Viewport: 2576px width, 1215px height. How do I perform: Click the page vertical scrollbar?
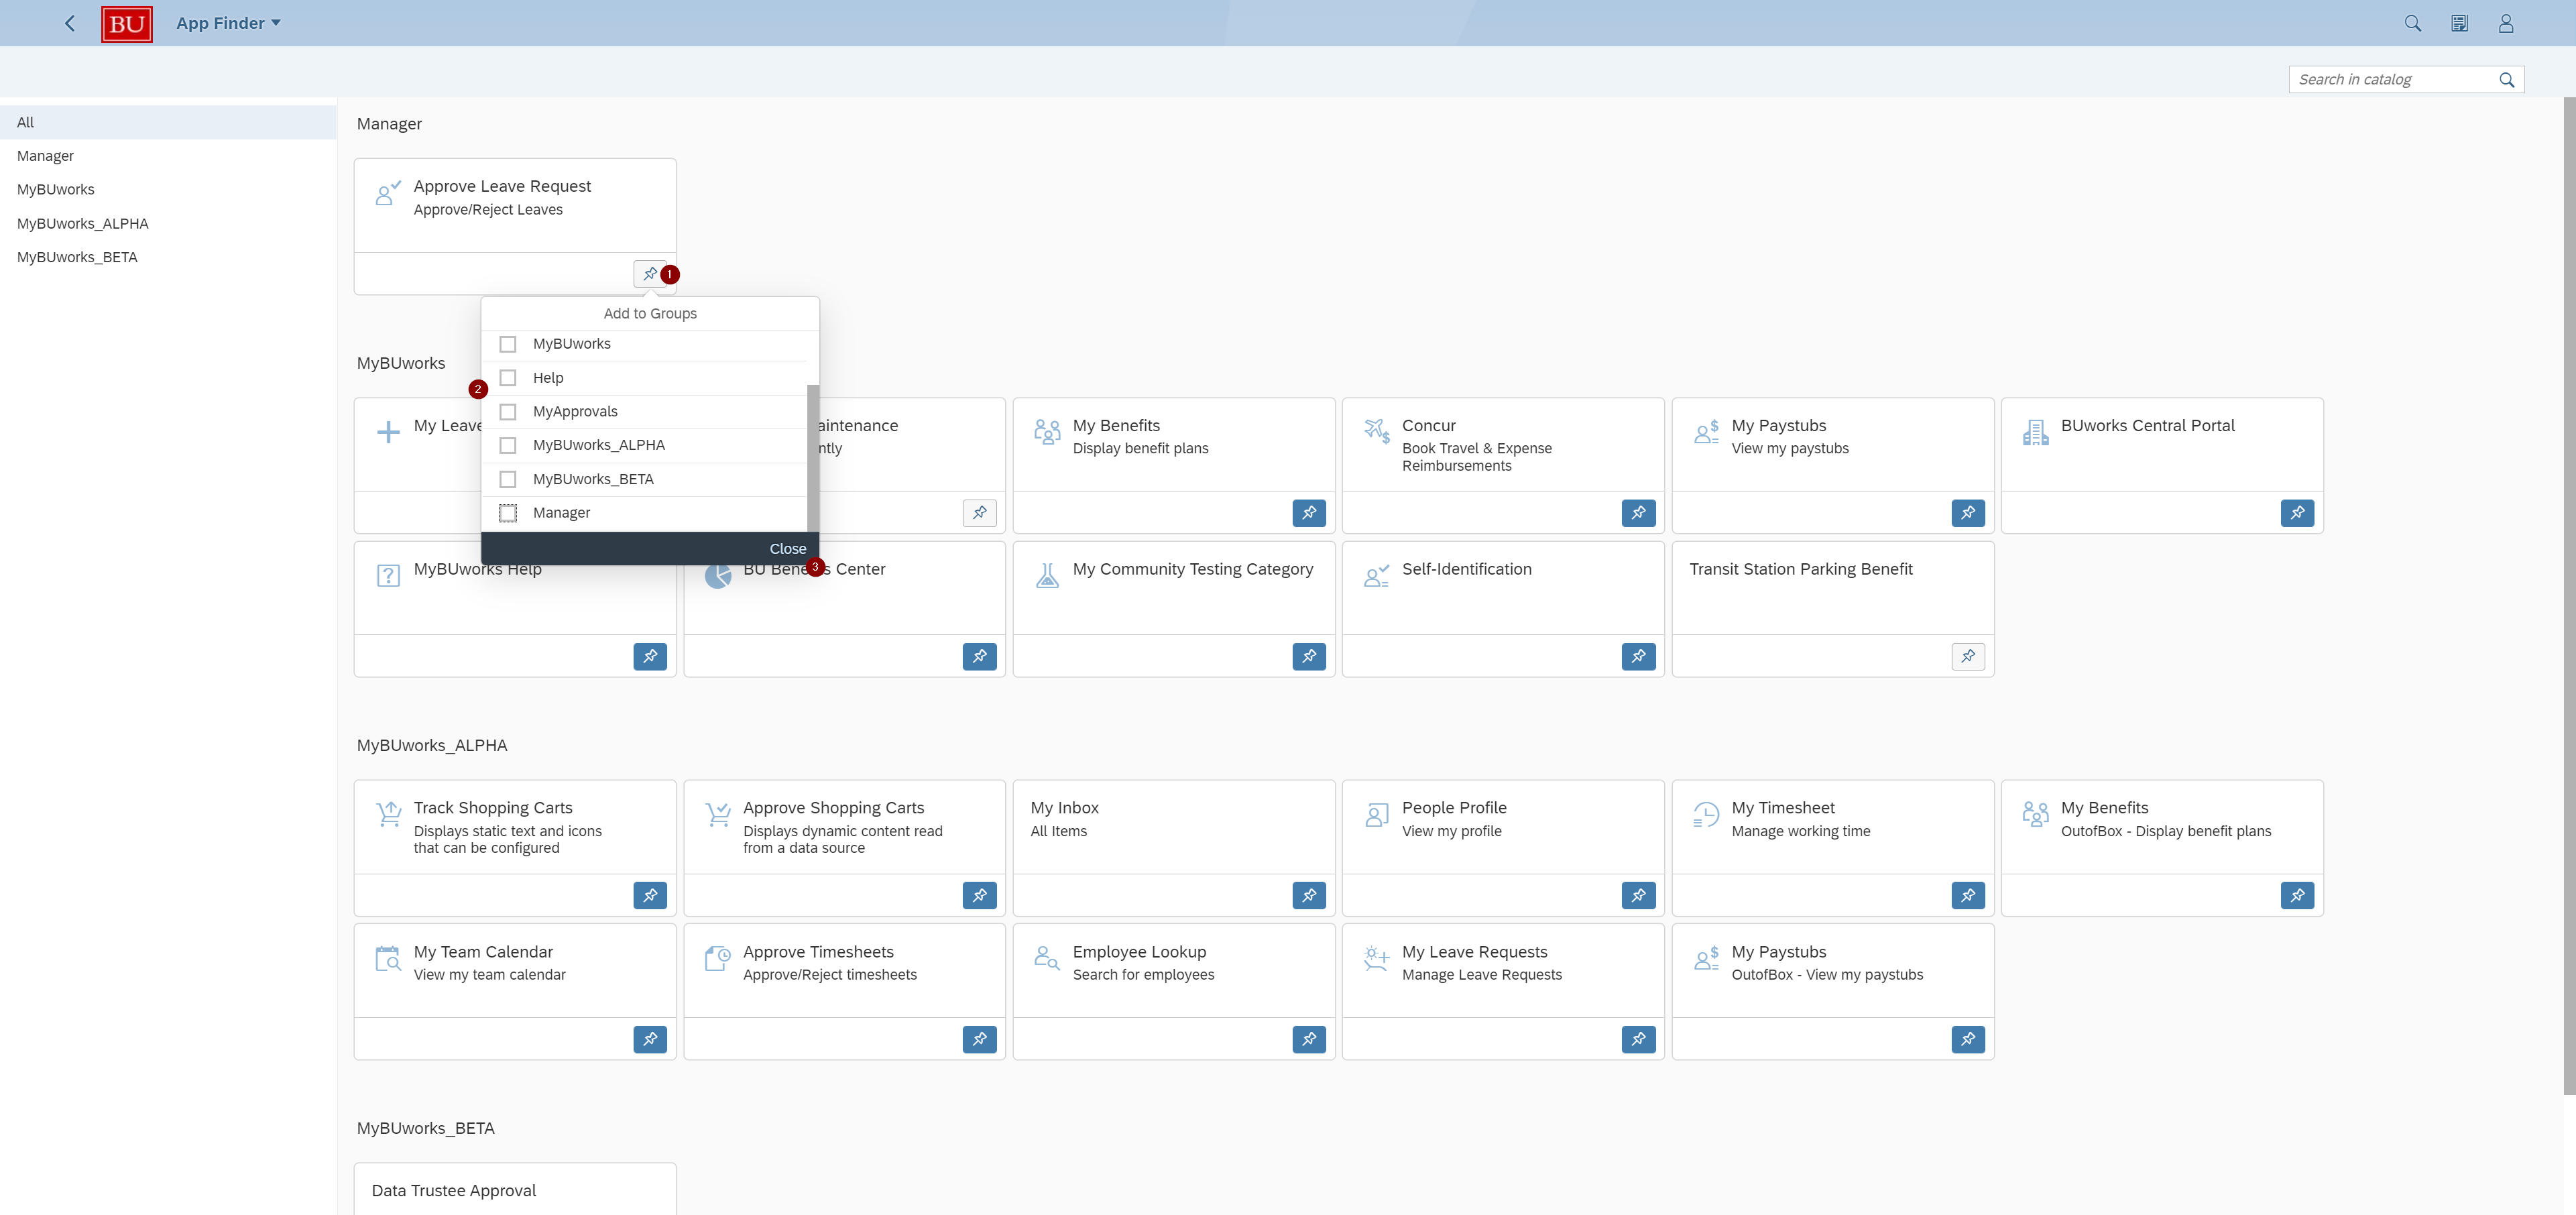click(x=2569, y=595)
